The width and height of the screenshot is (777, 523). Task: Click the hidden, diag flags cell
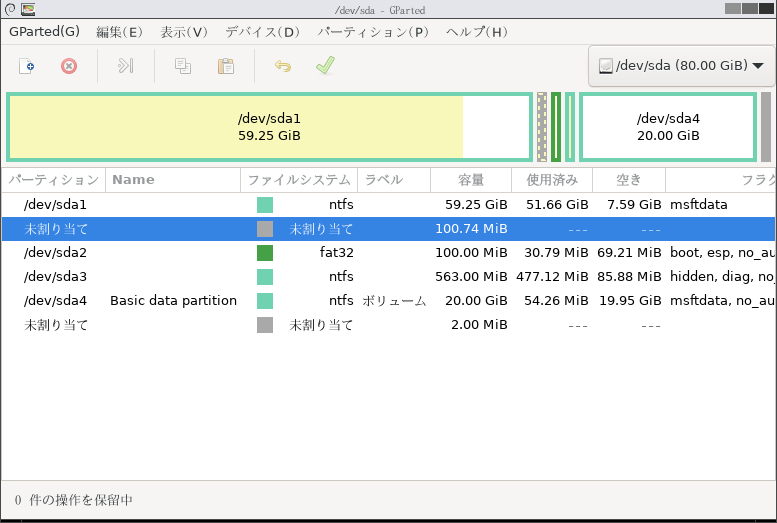pyautogui.click(x=722, y=277)
